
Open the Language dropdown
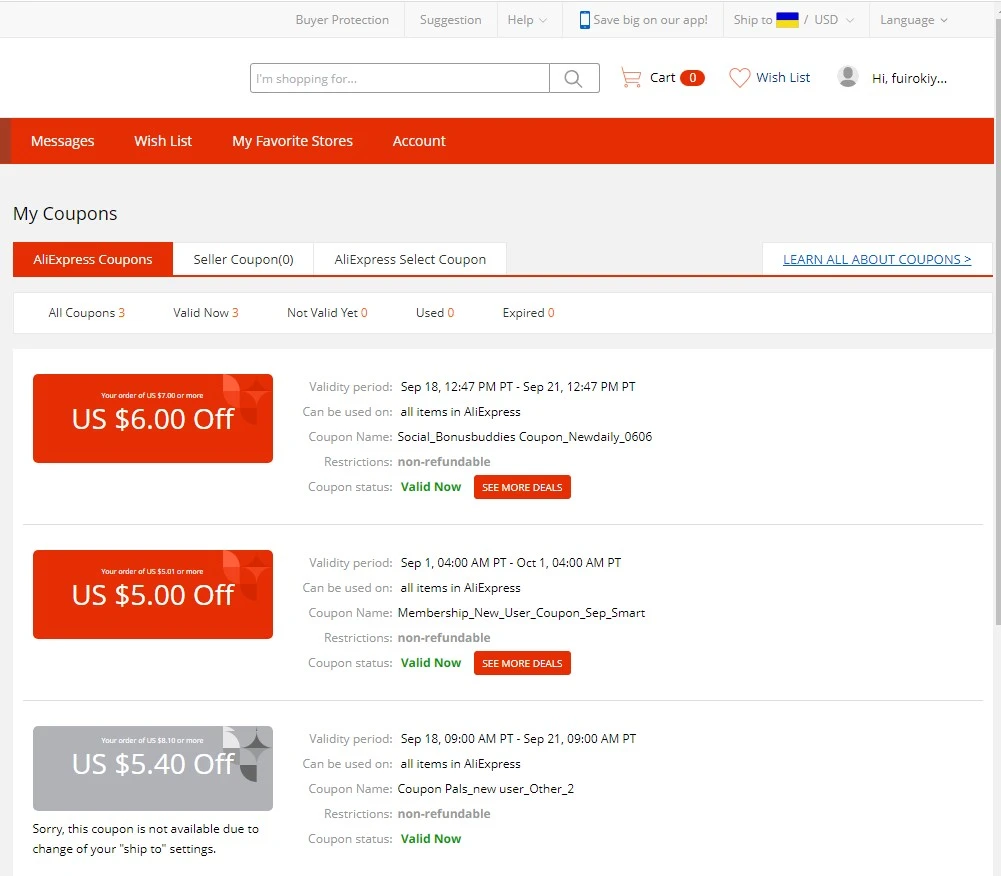pyautogui.click(x=914, y=20)
